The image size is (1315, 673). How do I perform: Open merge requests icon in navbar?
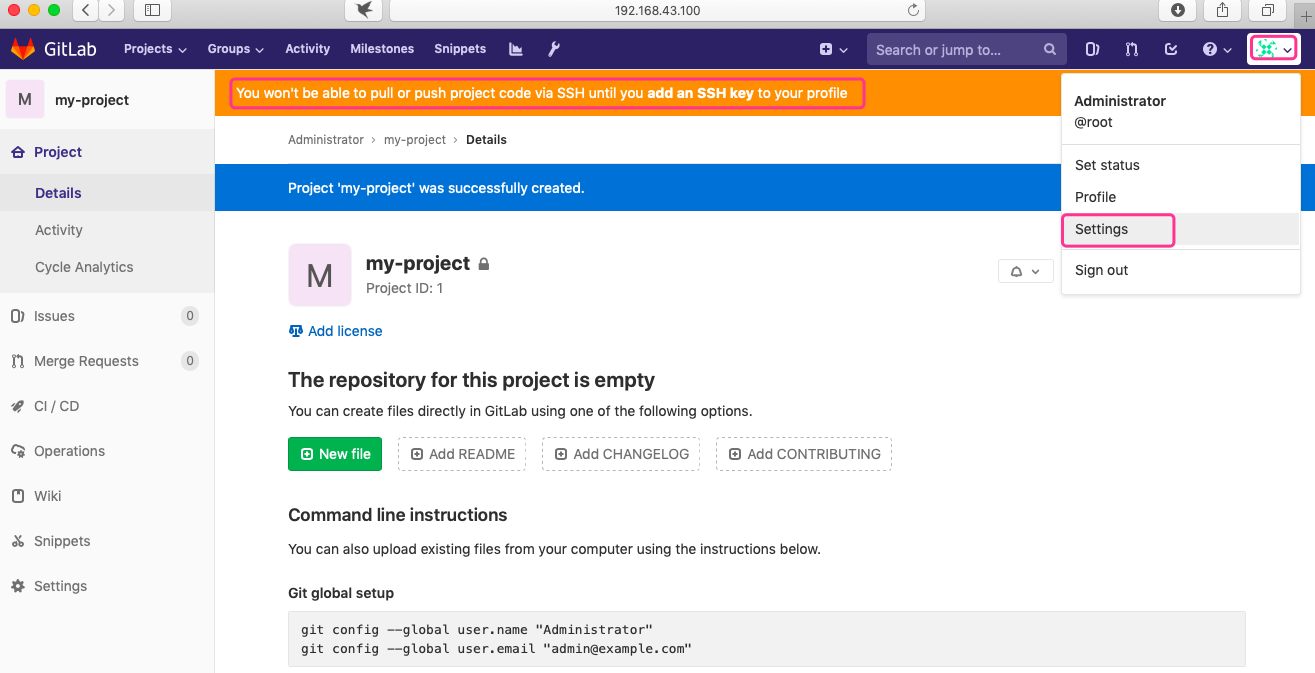[x=1131, y=49]
